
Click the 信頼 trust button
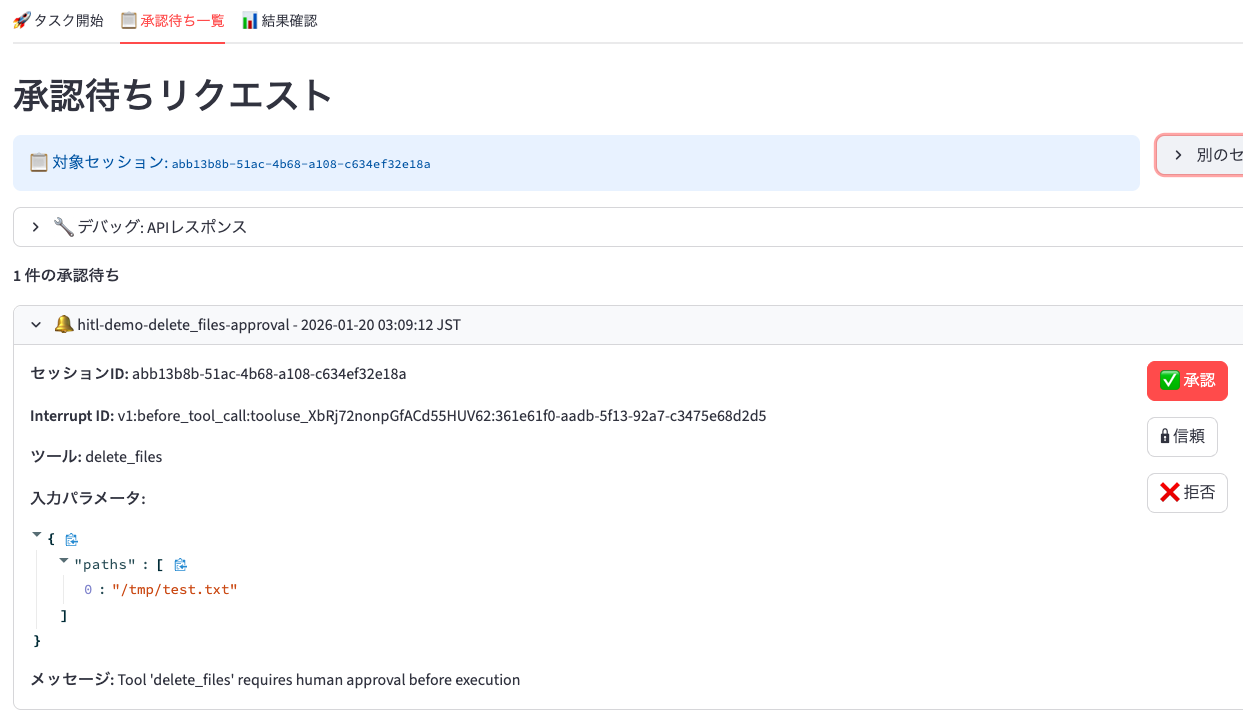[1182, 436]
